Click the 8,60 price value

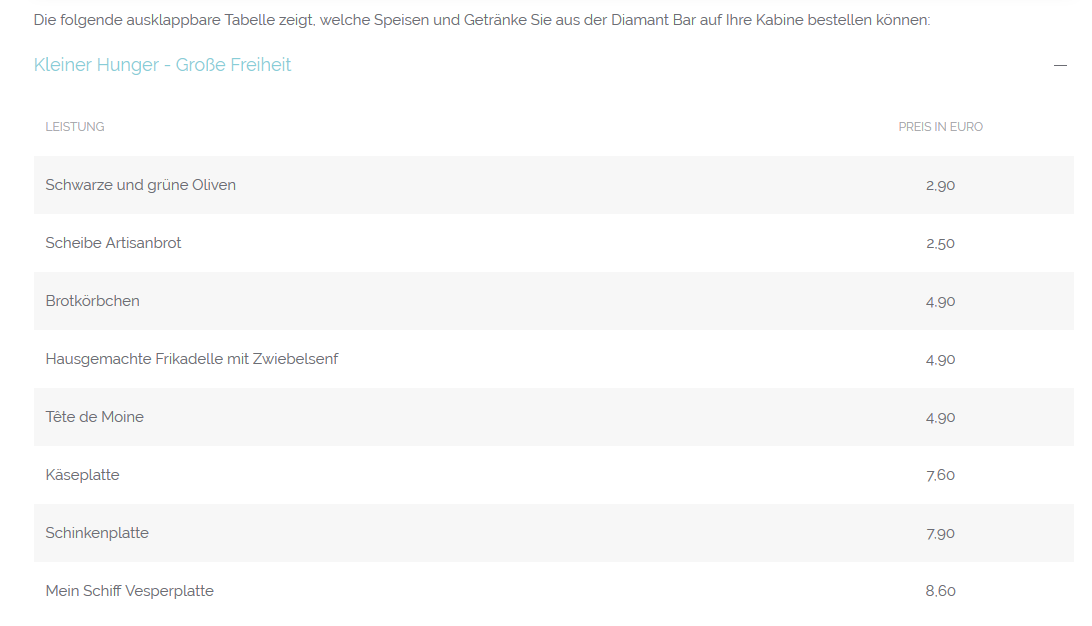pyautogui.click(x=940, y=591)
